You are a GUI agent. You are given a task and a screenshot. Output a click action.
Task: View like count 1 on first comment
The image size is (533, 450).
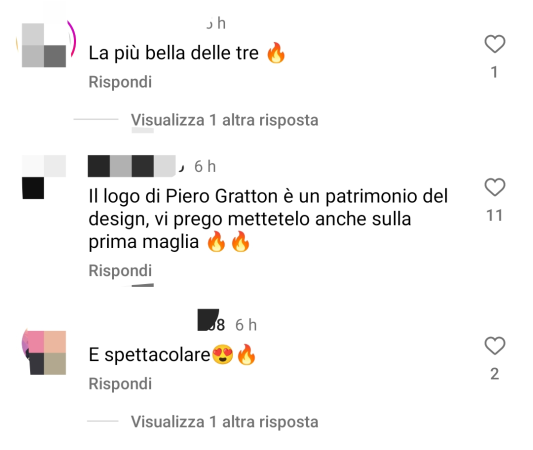pyautogui.click(x=495, y=72)
